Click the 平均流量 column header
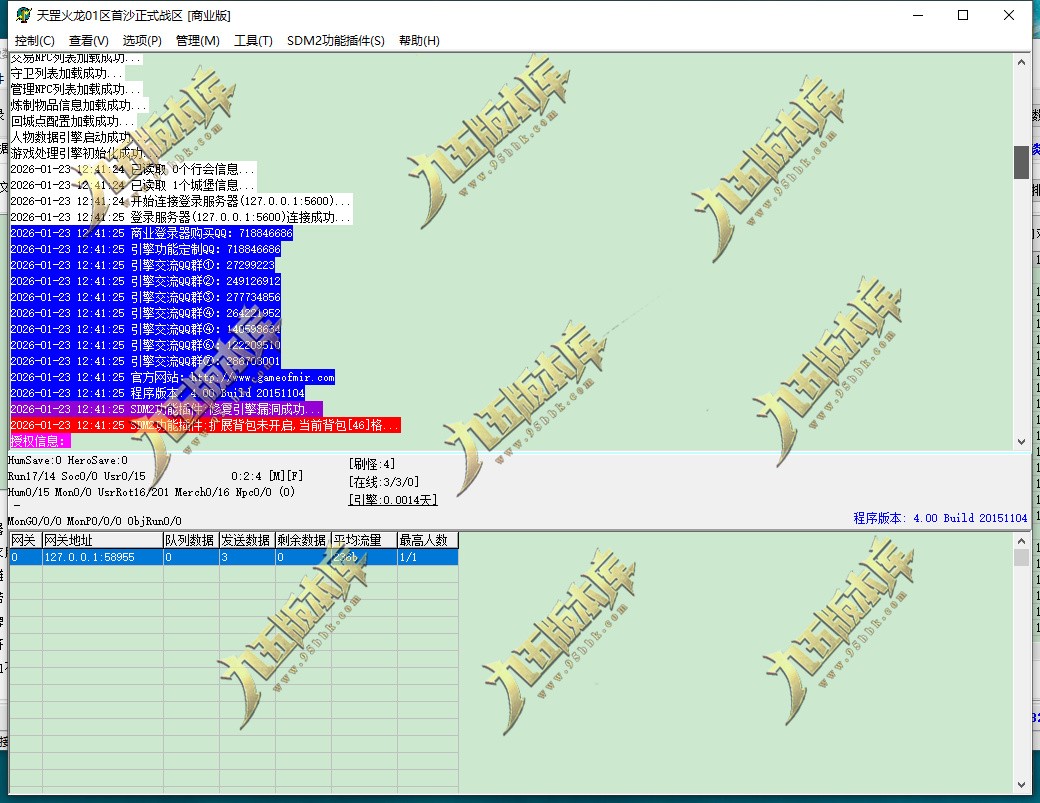Viewport: 1040px width, 803px height. [x=363, y=540]
